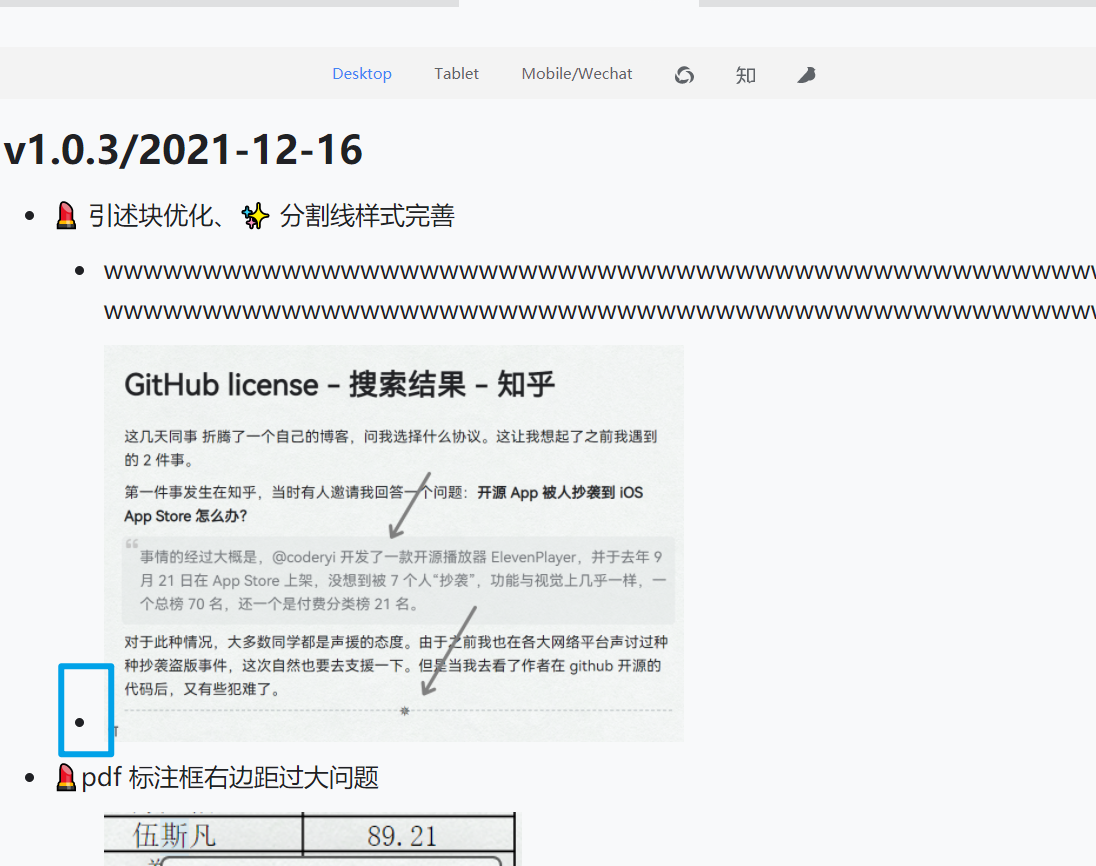1096x866 pixels.
Task: Click the text 分割线样式完善
Action: tap(367, 215)
